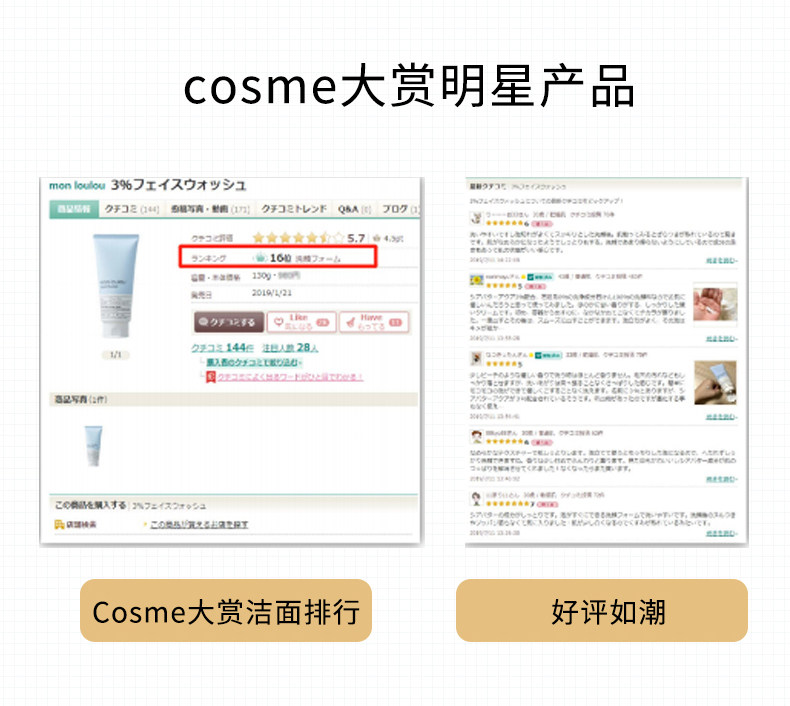Switch to the クチコミトレンド tab
Viewport: 790px width, 706px height.
(294, 209)
